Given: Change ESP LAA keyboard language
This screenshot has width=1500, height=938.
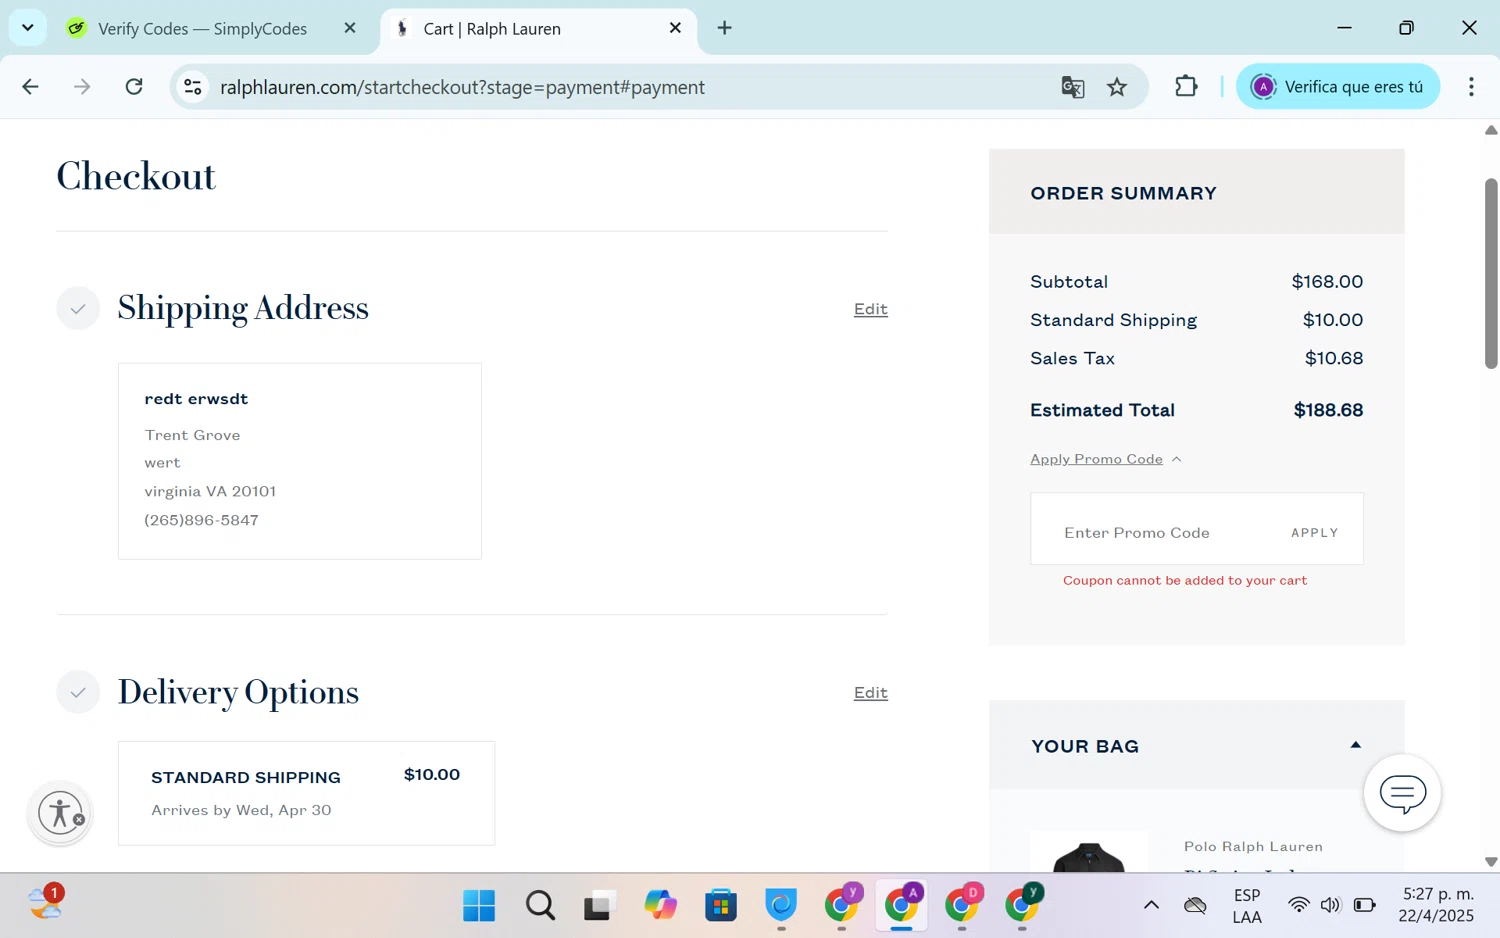Looking at the screenshot, I should pyautogui.click(x=1247, y=906).
